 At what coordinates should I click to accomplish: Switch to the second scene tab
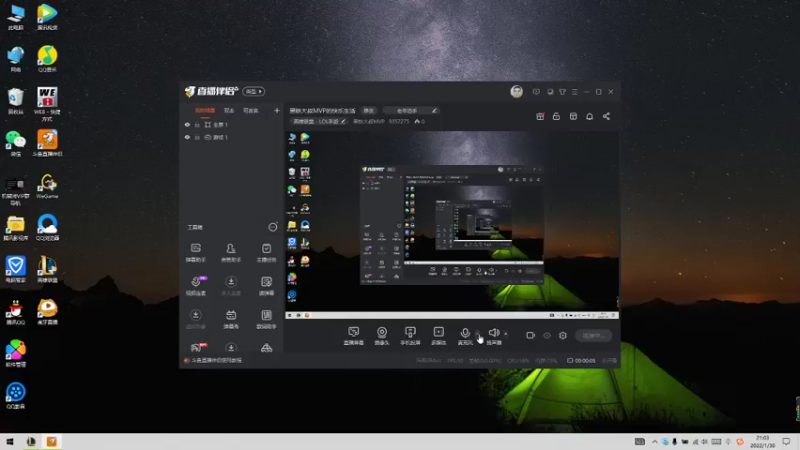pos(229,110)
